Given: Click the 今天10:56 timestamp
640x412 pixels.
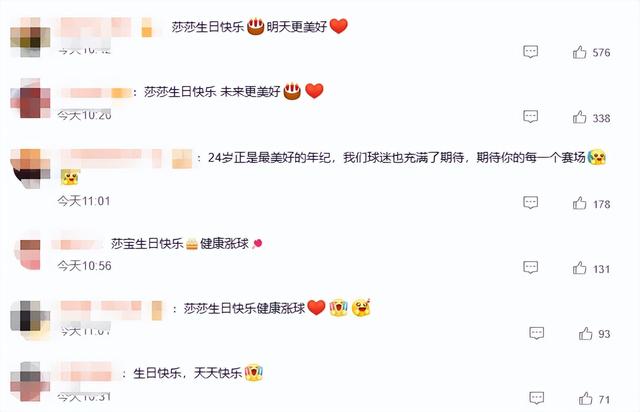Looking at the screenshot, I should (x=84, y=266).
